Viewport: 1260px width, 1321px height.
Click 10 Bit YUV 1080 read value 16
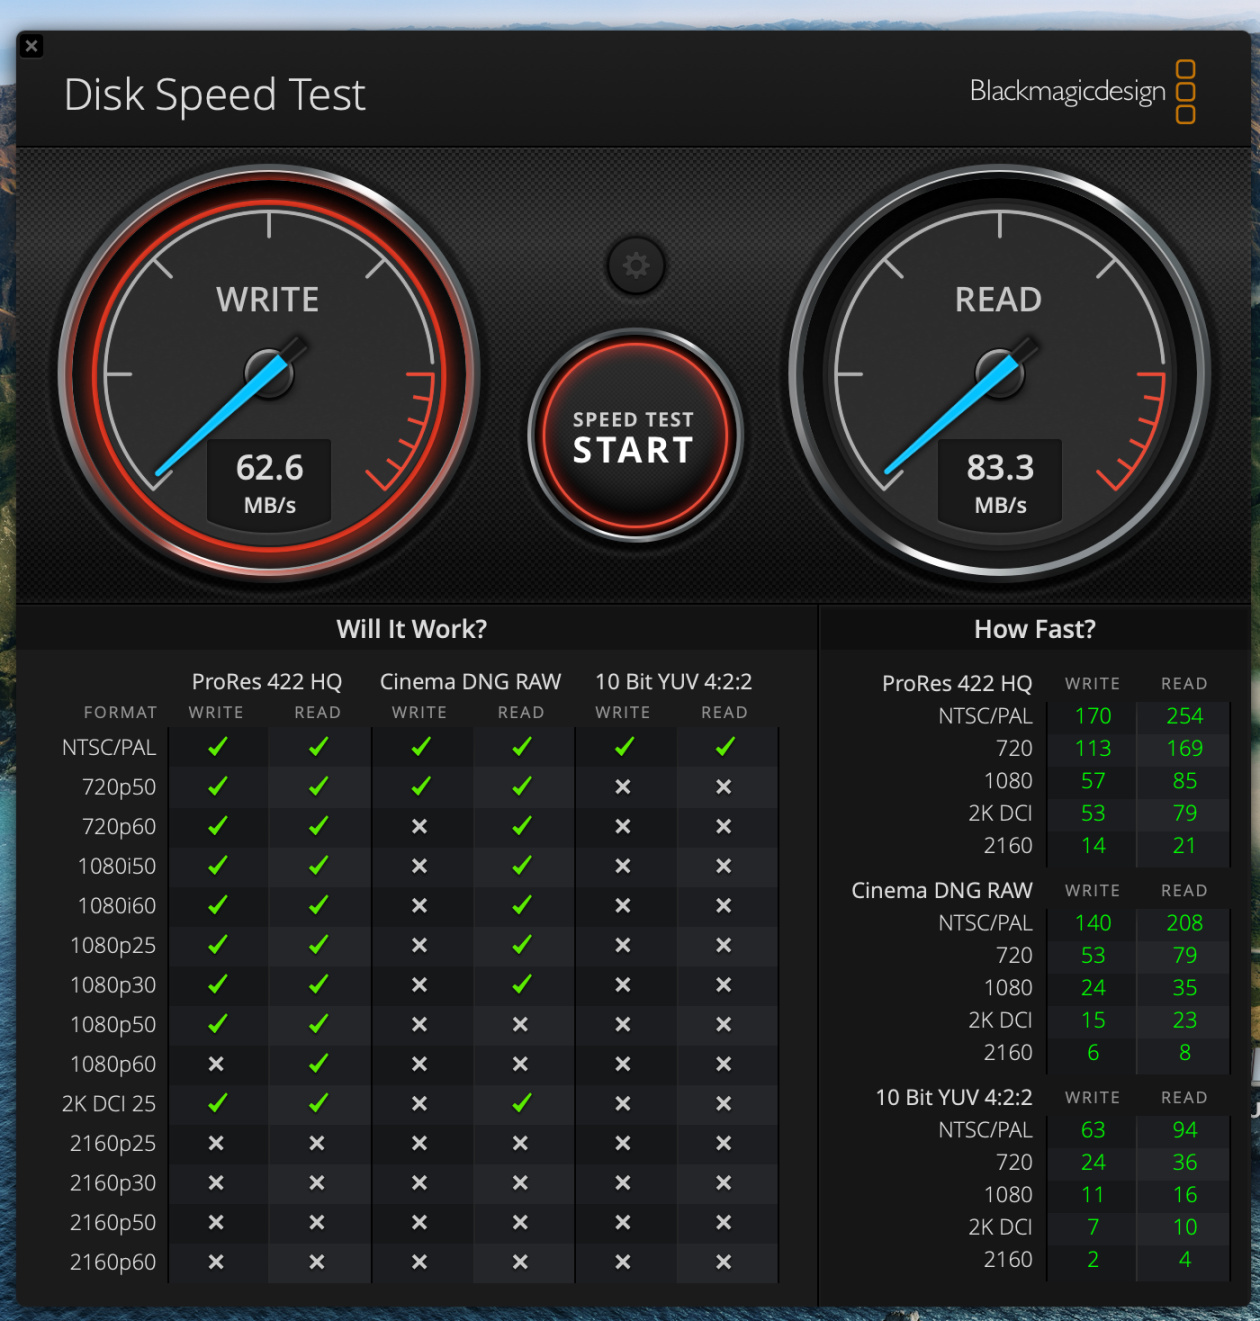[x=1185, y=1195]
